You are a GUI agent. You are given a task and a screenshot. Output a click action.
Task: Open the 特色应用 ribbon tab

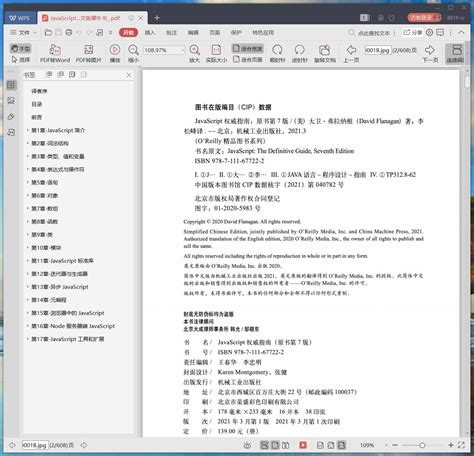tap(263, 32)
